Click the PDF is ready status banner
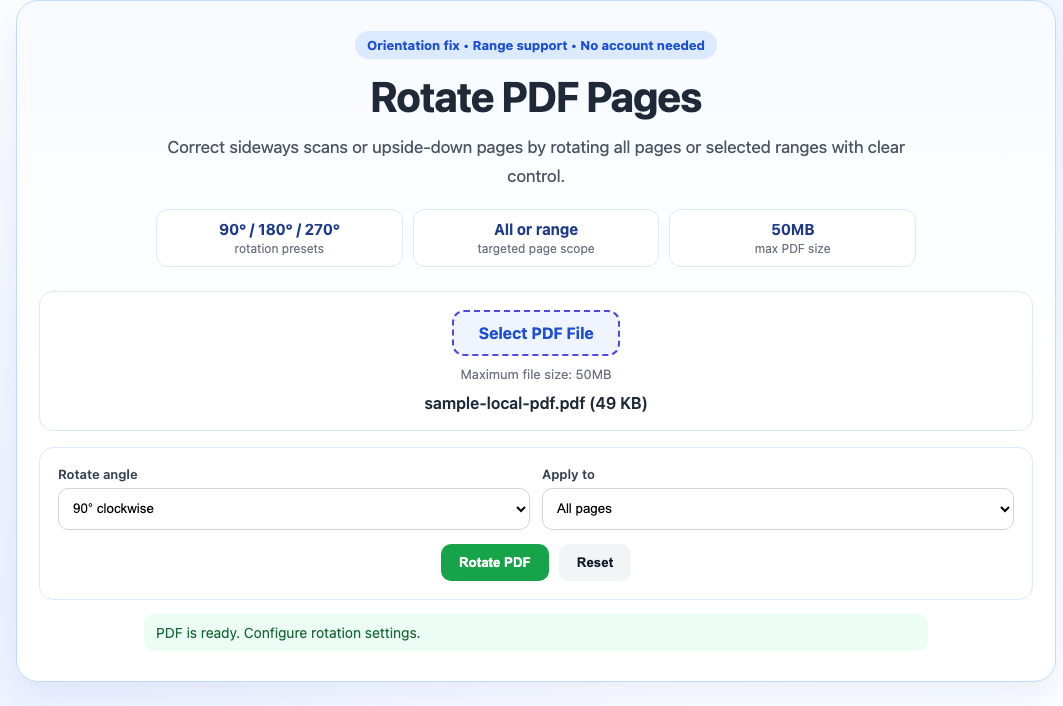This screenshot has width=1063, height=706. [x=536, y=632]
